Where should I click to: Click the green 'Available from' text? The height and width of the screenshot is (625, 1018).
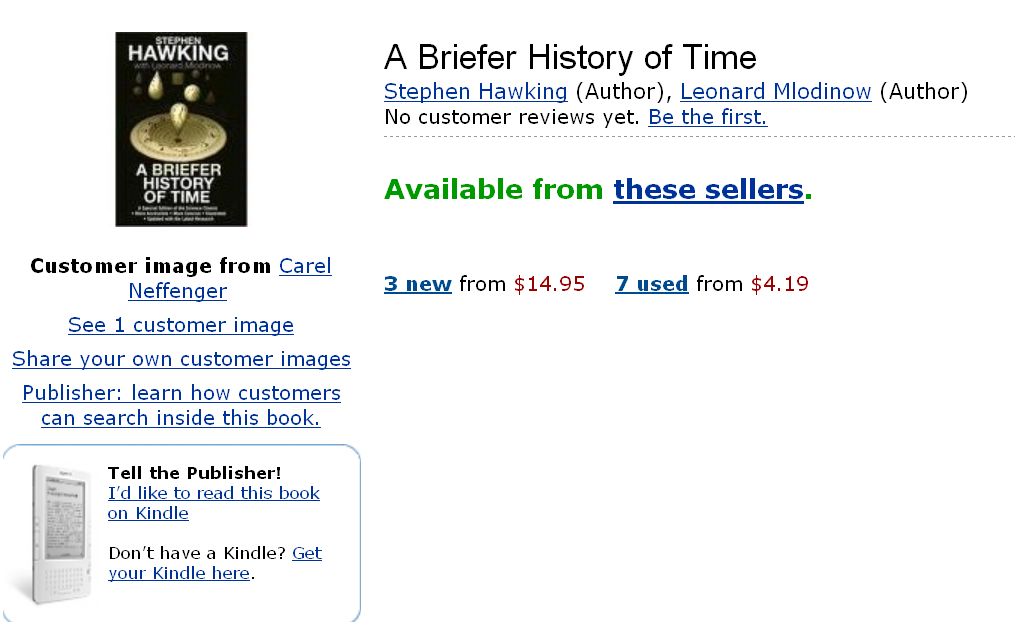coord(493,189)
